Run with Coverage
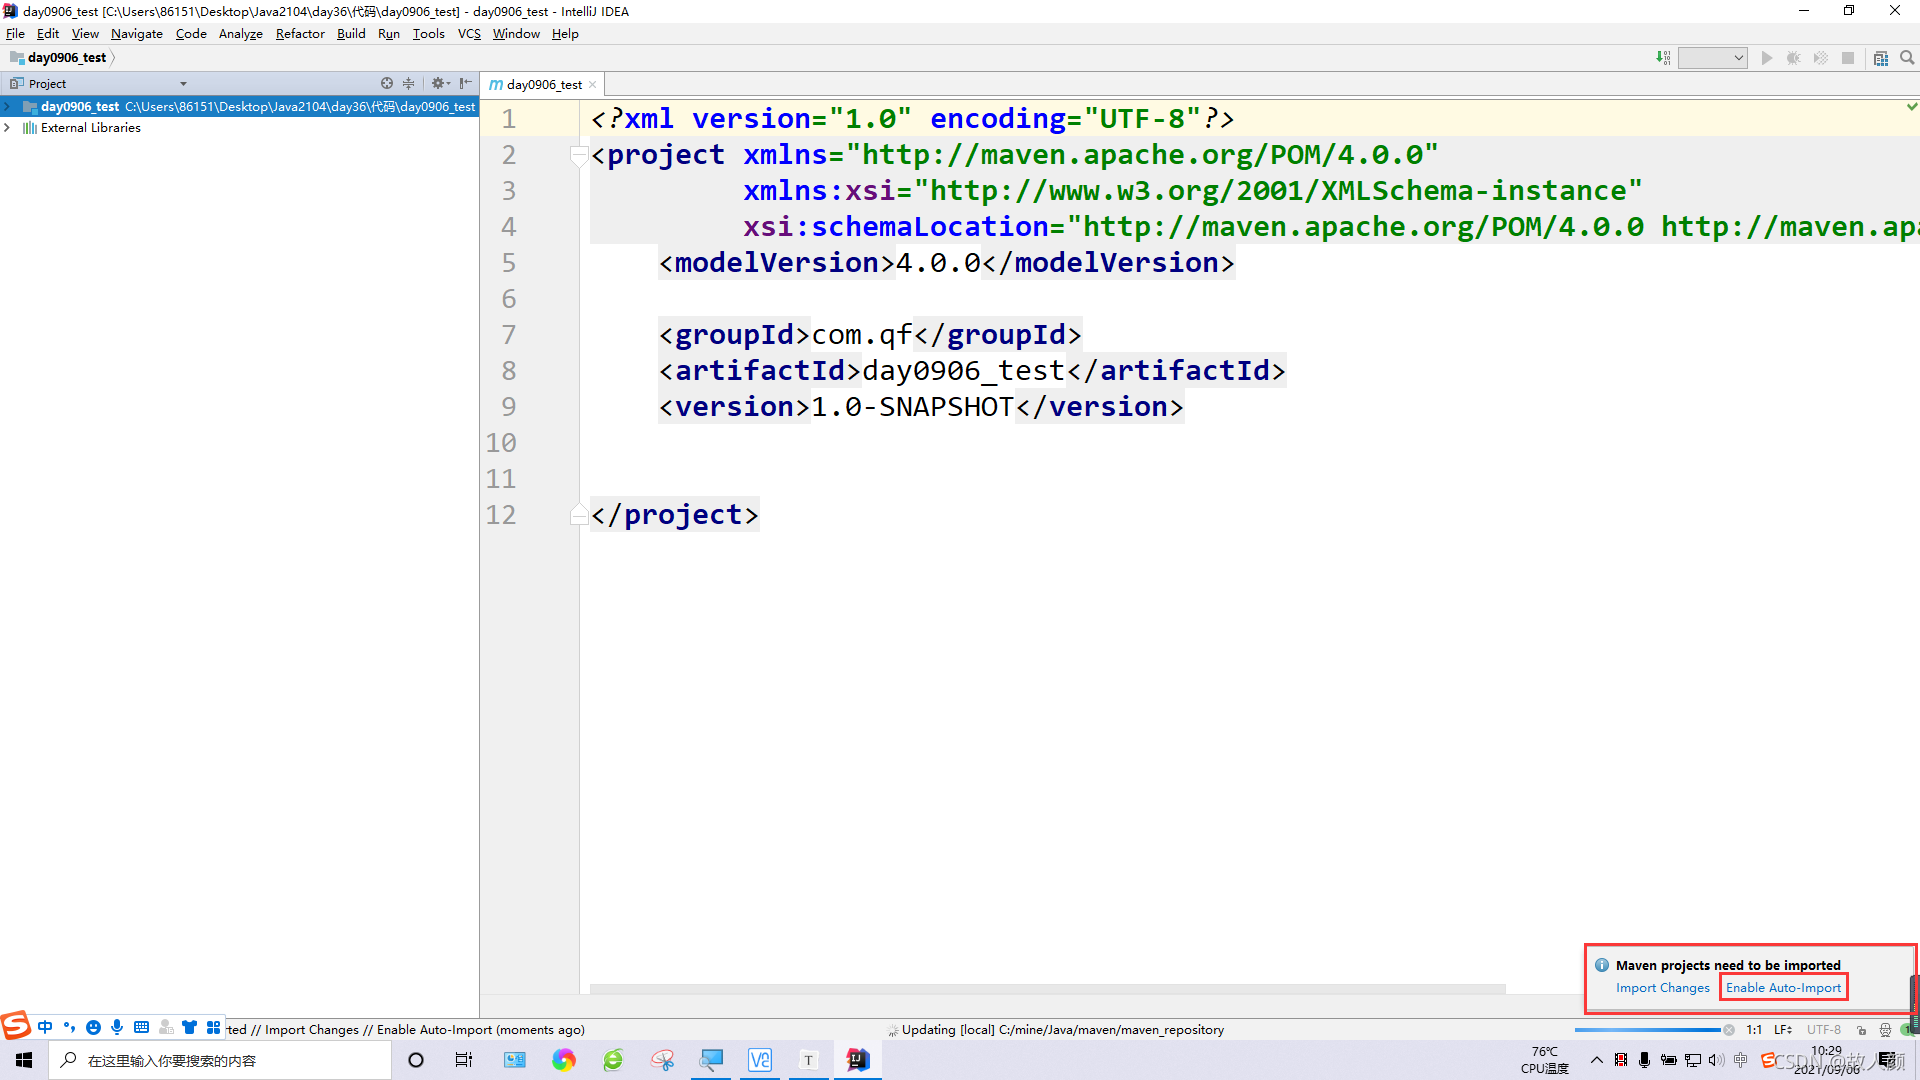The width and height of the screenshot is (1920, 1080). (x=1821, y=57)
